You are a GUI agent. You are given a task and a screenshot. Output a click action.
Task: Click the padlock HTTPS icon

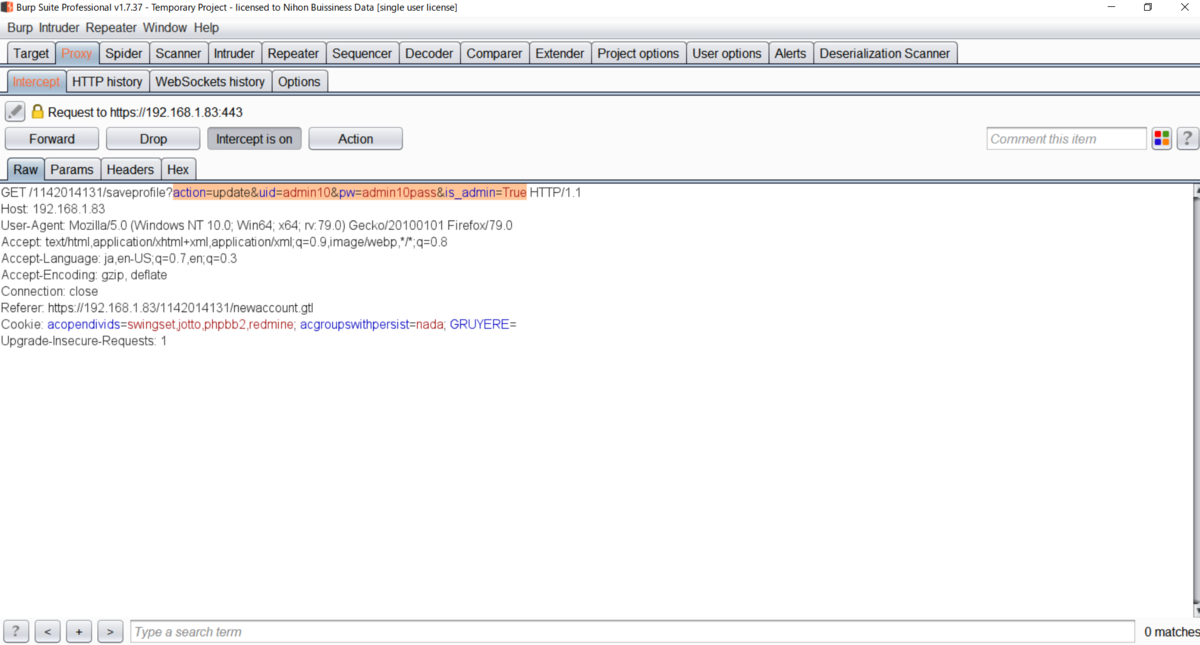coord(38,112)
